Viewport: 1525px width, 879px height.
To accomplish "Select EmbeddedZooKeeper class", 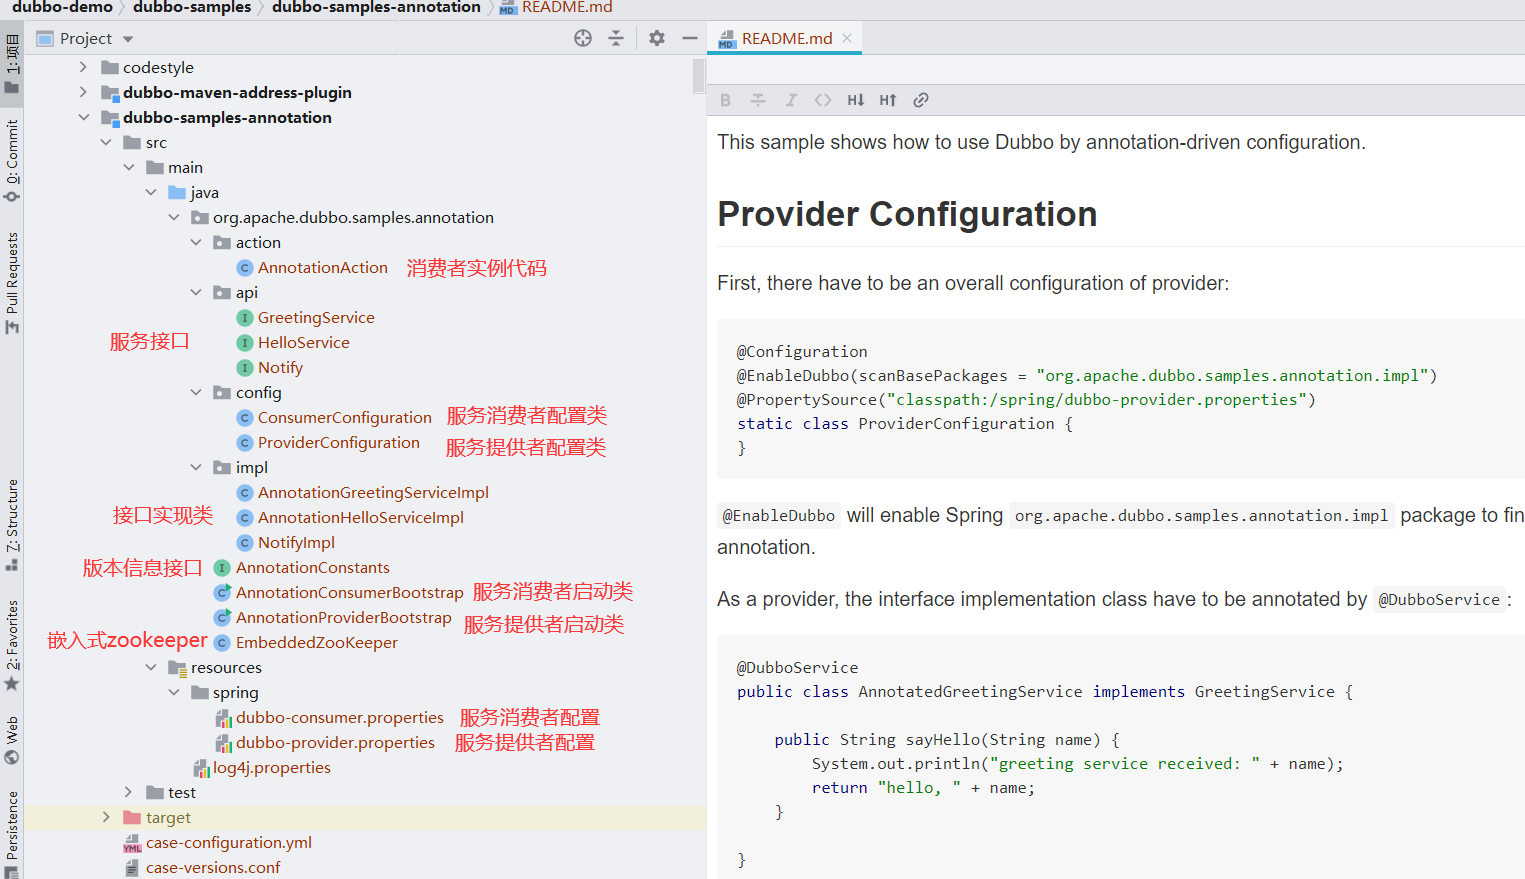I will pyautogui.click(x=316, y=642).
